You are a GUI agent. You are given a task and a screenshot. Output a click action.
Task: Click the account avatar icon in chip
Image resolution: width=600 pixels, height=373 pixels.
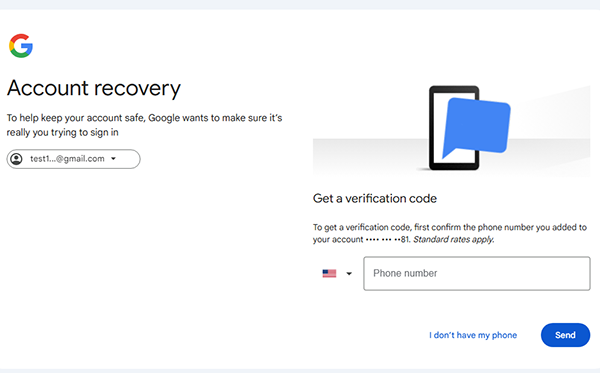16,159
